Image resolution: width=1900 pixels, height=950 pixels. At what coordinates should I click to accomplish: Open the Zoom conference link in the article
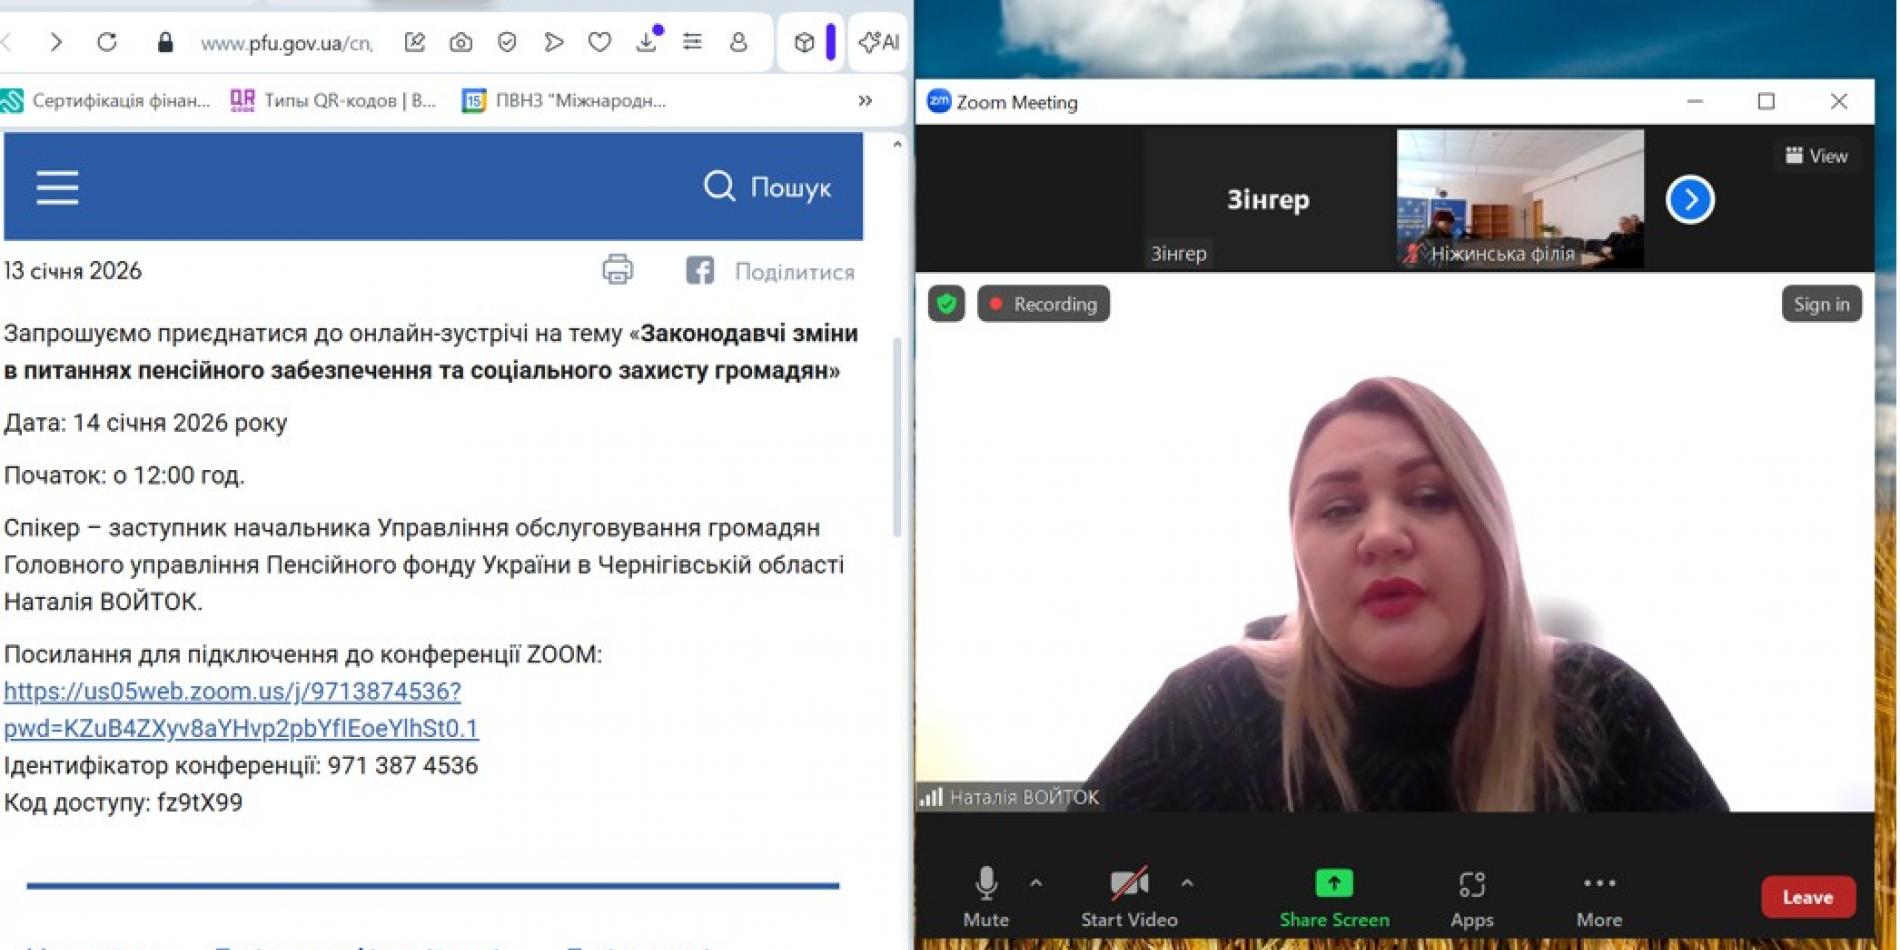pyautogui.click(x=232, y=690)
